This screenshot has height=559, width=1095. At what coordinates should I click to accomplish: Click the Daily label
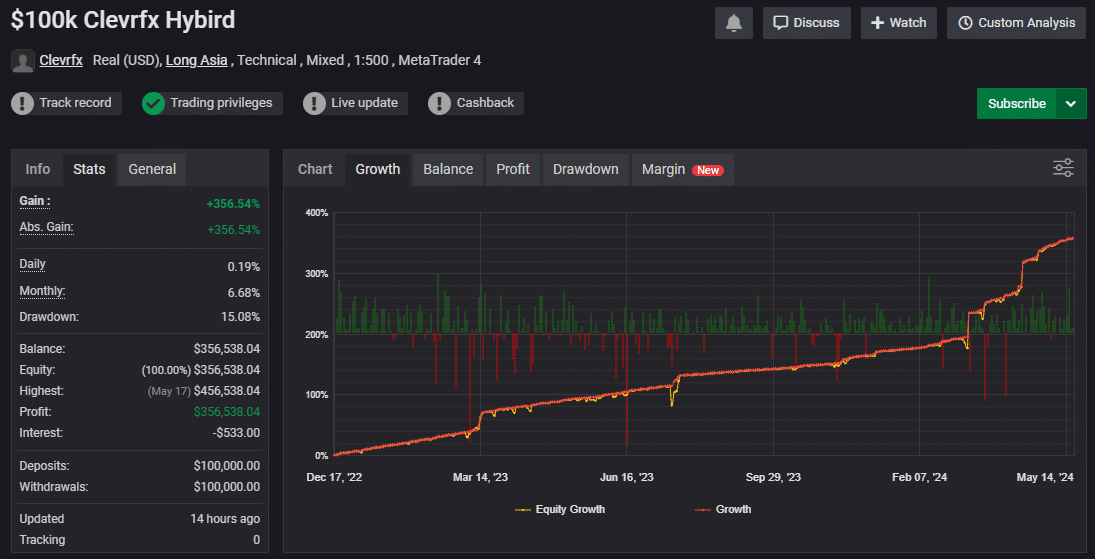click(x=33, y=264)
